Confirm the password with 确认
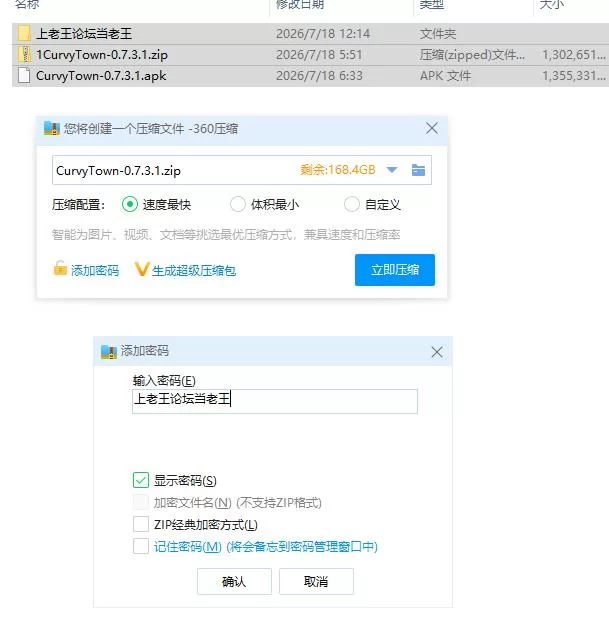 coord(234,582)
